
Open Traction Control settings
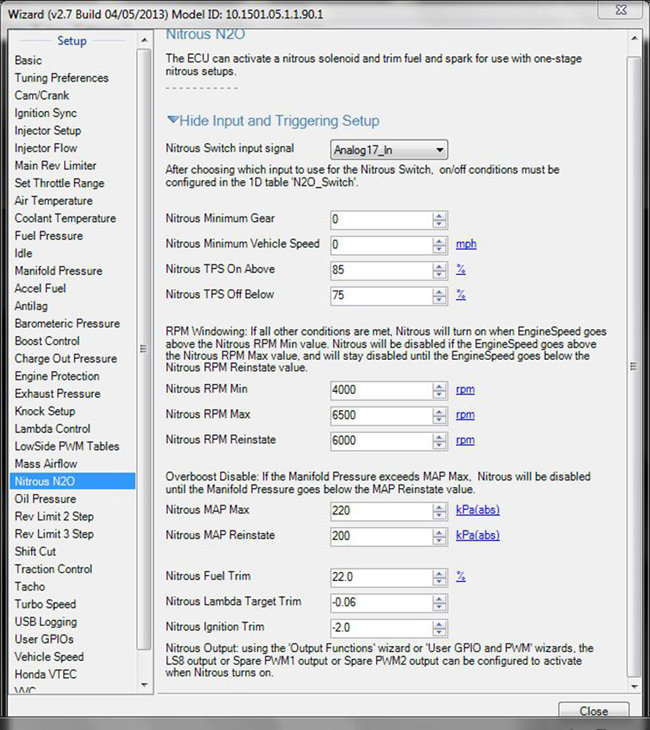coord(53,569)
